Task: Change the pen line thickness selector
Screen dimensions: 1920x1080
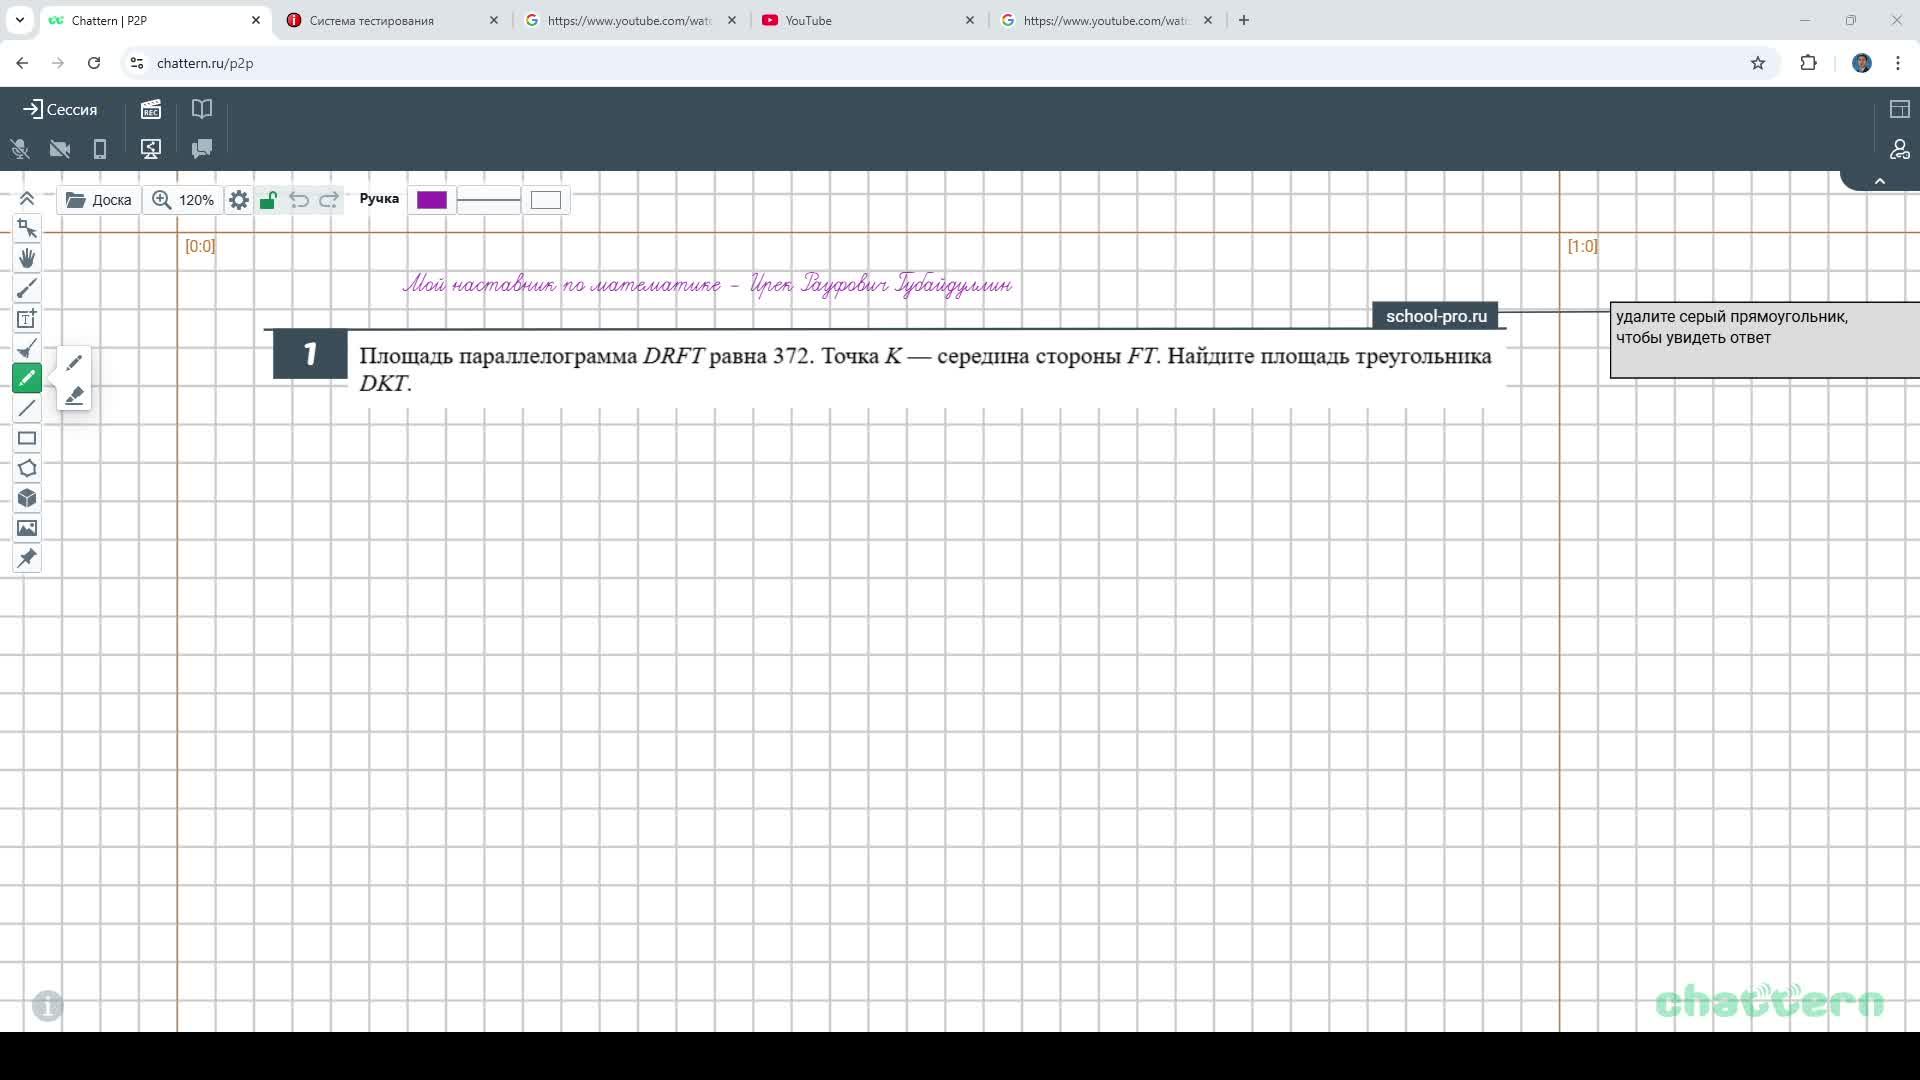Action: [489, 200]
